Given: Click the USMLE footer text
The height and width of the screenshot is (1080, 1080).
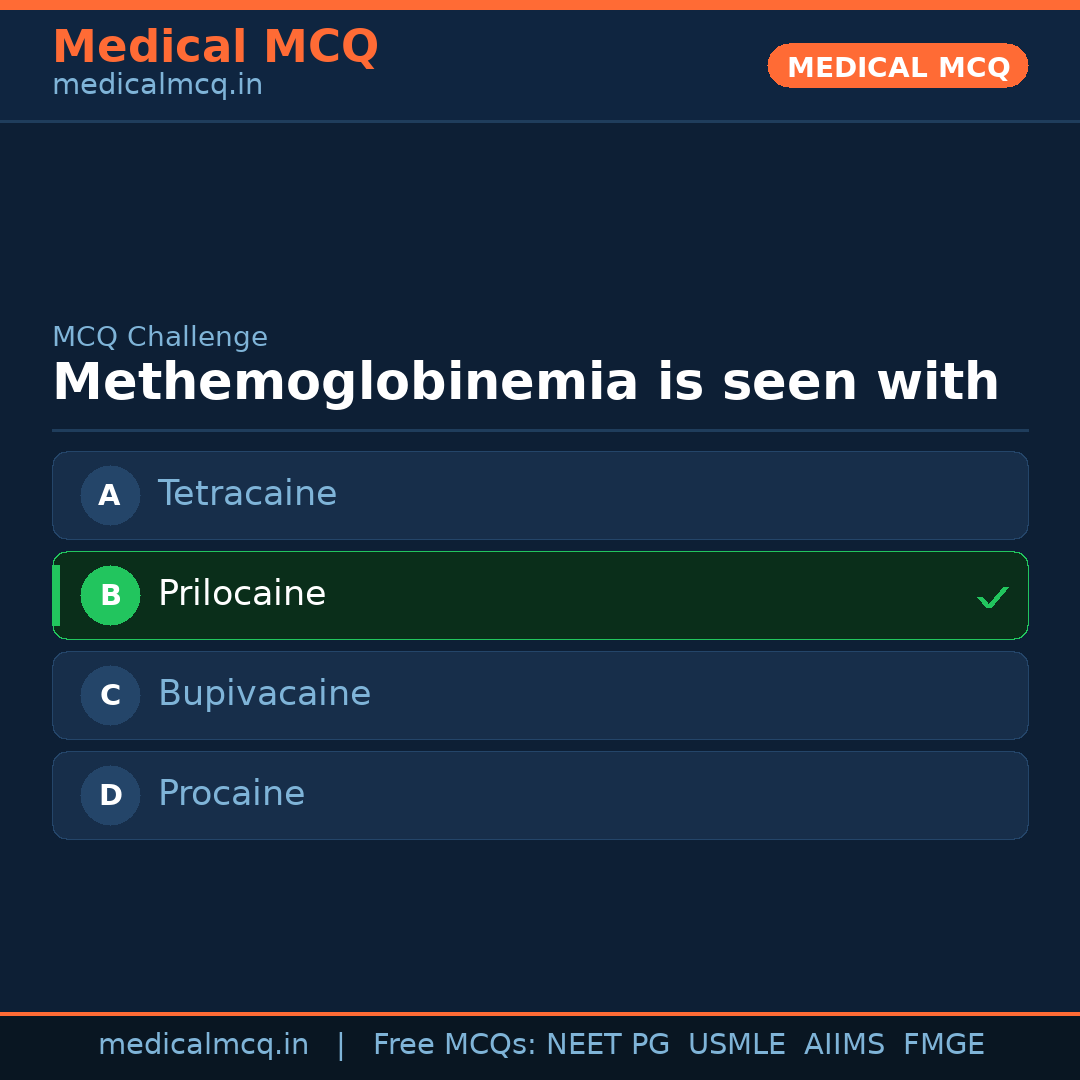Looking at the screenshot, I should pos(736,1045).
